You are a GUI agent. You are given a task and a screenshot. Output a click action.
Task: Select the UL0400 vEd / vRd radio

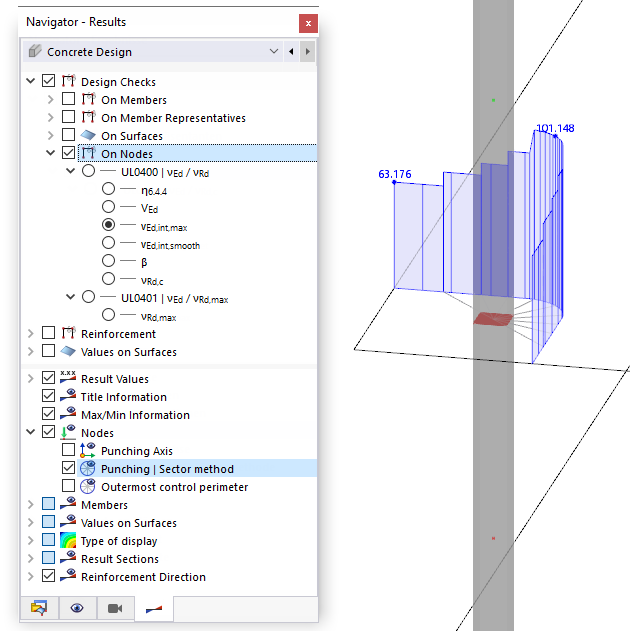pos(89,171)
